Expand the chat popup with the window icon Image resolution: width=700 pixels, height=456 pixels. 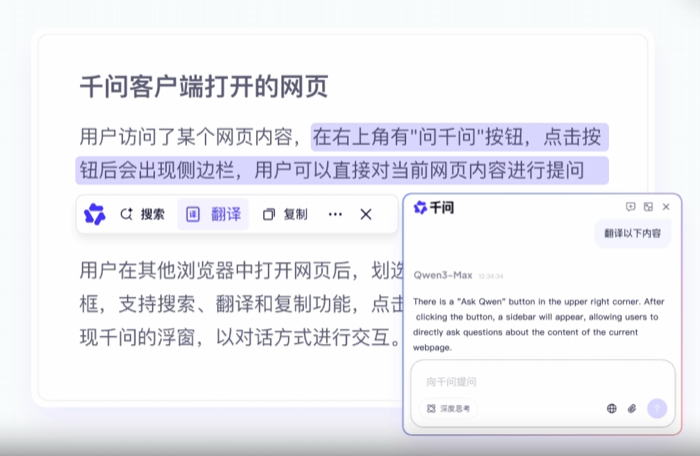point(648,207)
